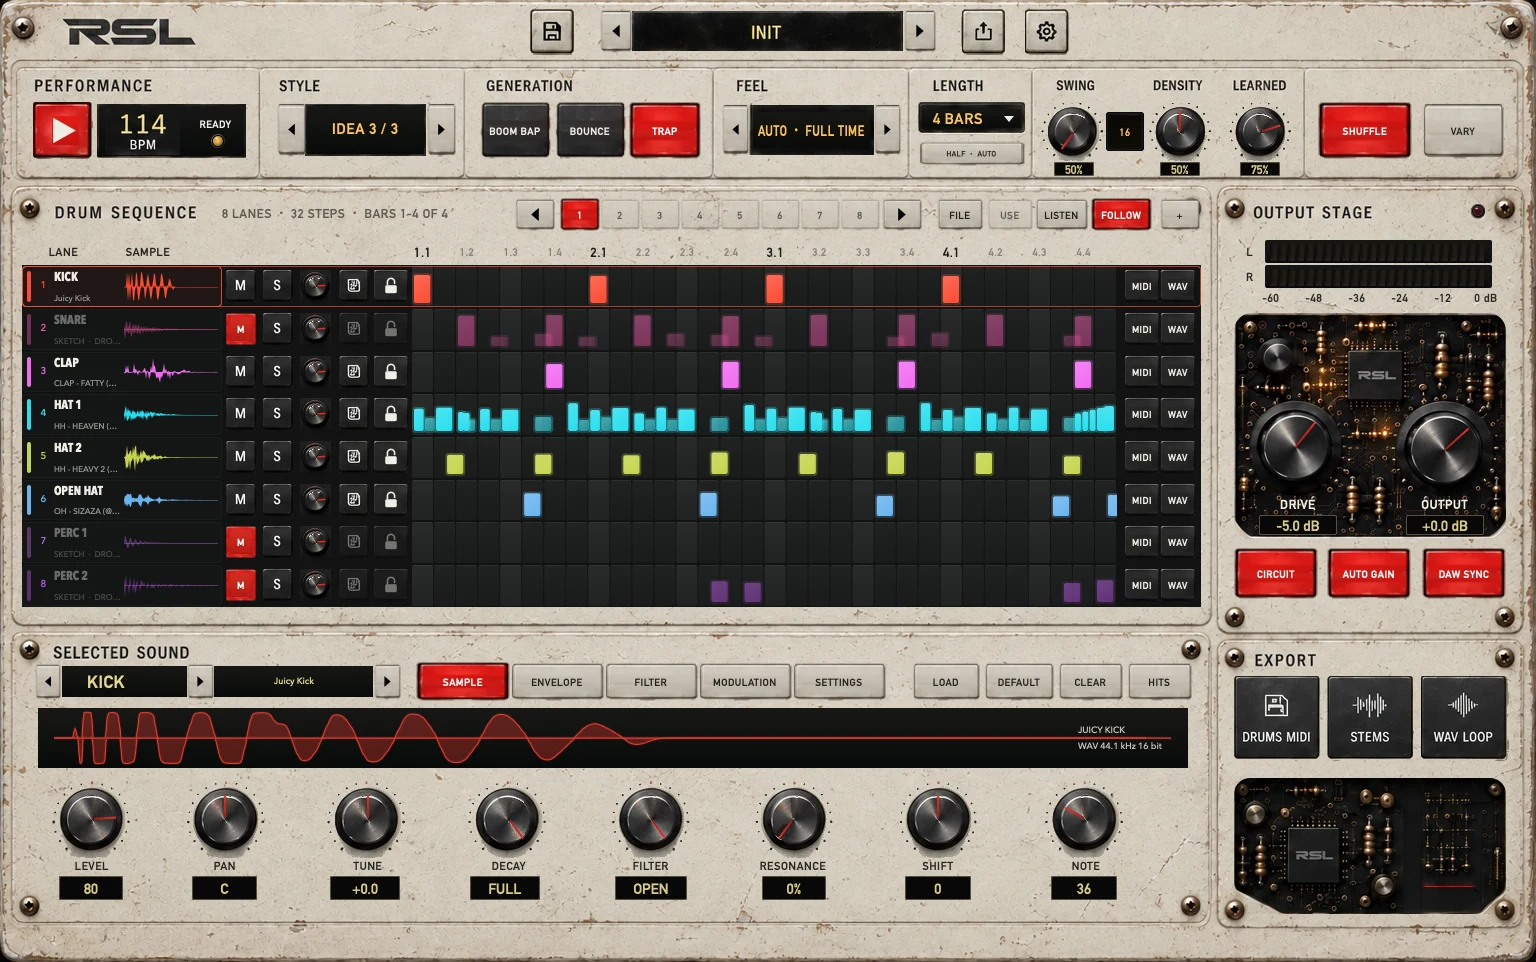Go to the next sequence page arrow
This screenshot has width=1536, height=962.
click(901, 215)
